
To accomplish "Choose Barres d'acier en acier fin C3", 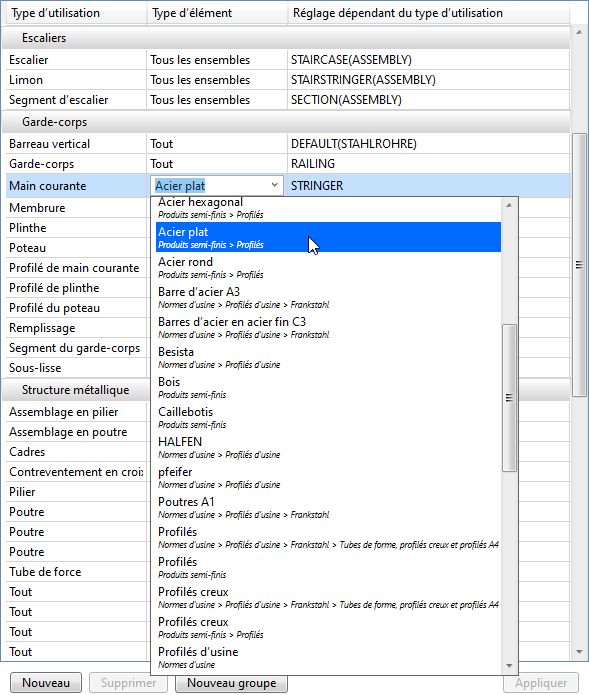I will [x=328, y=327].
